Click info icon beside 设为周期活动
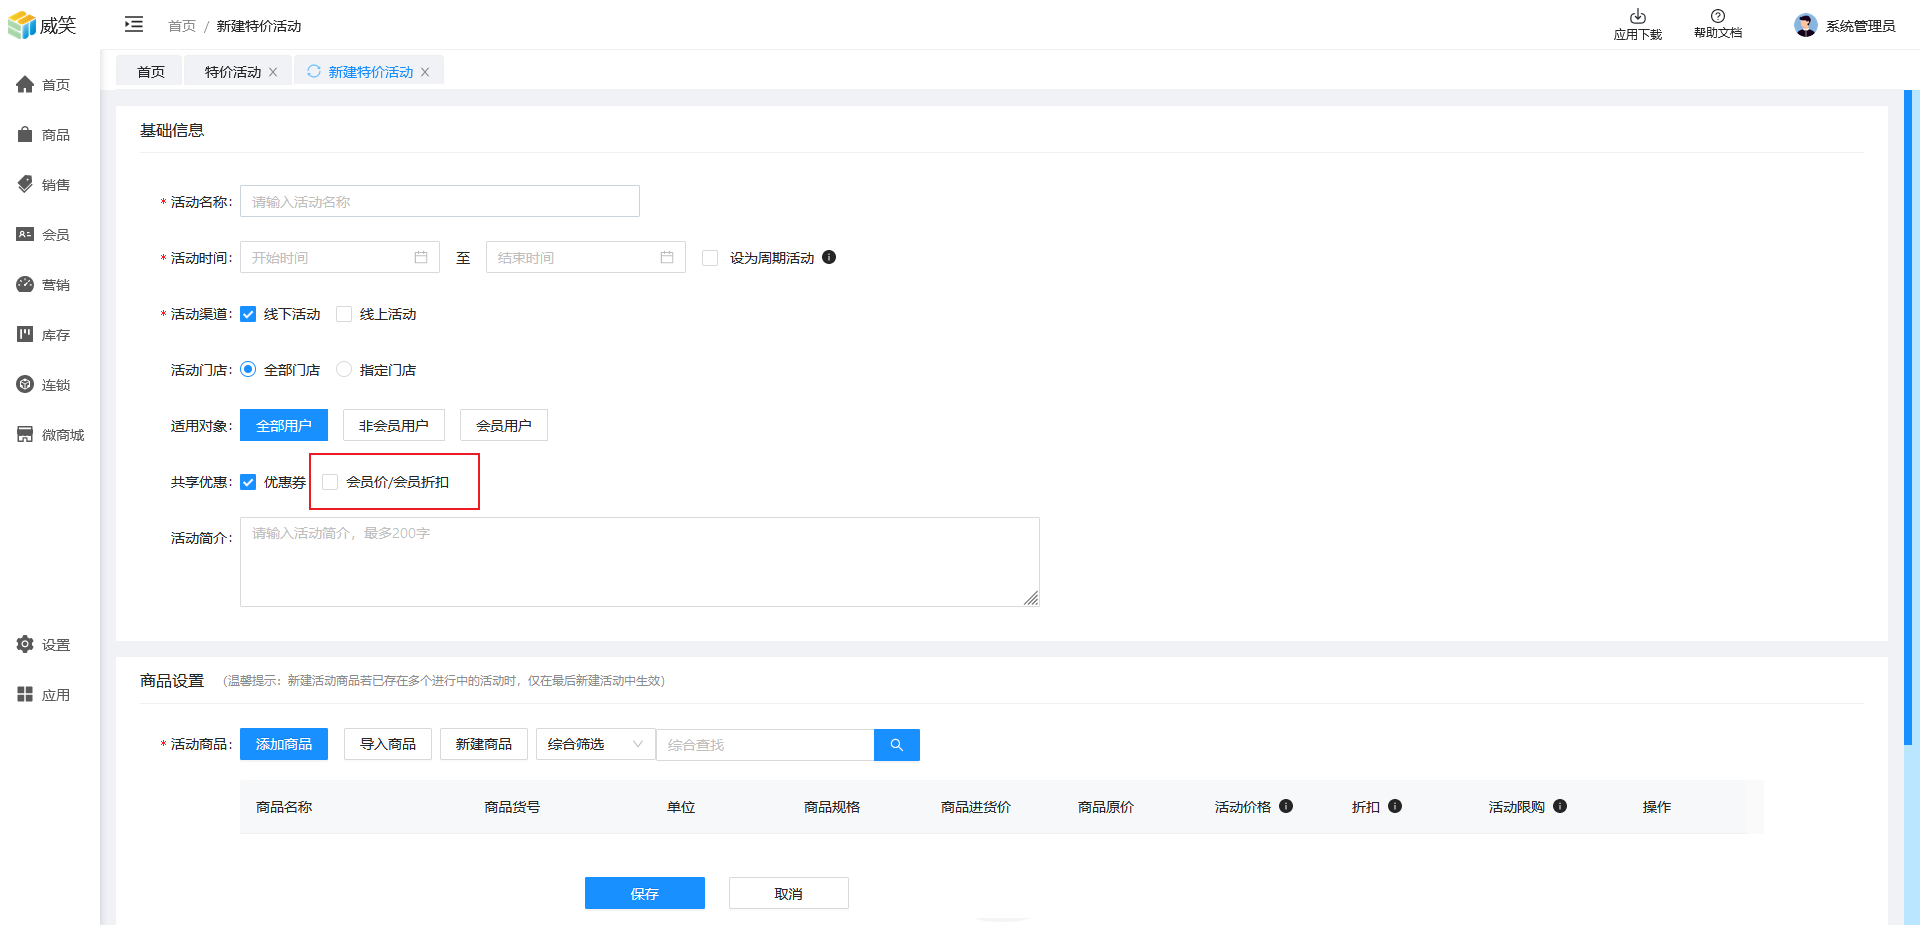 (x=829, y=257)
